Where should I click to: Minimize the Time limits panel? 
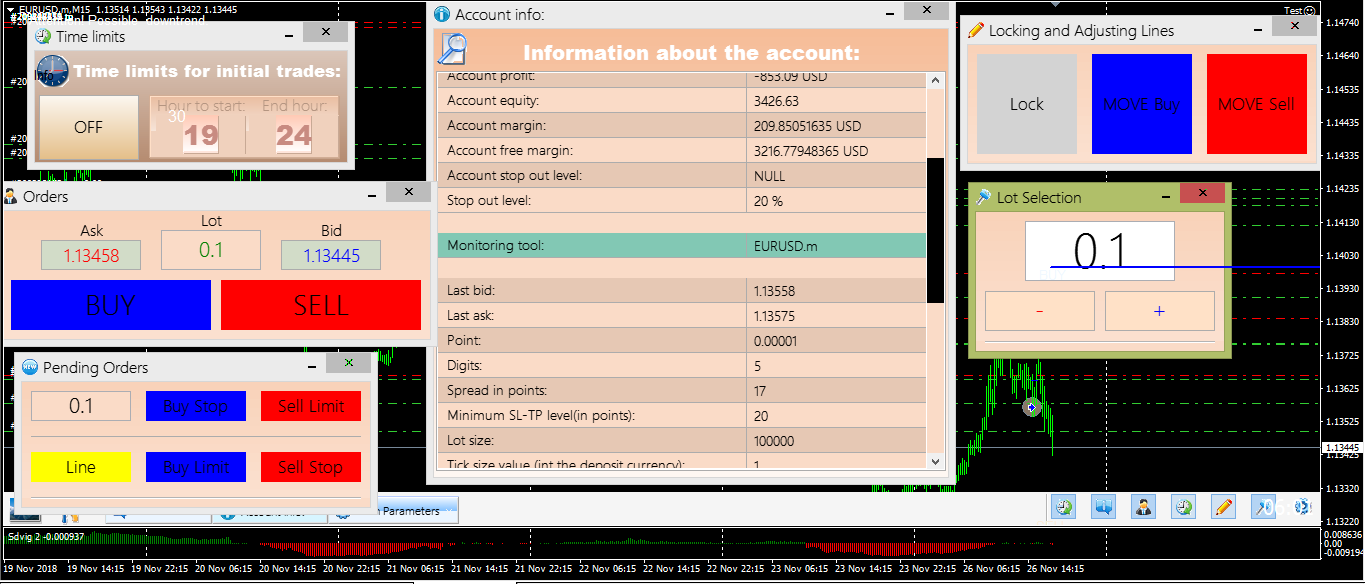click(x=289, y=35)
